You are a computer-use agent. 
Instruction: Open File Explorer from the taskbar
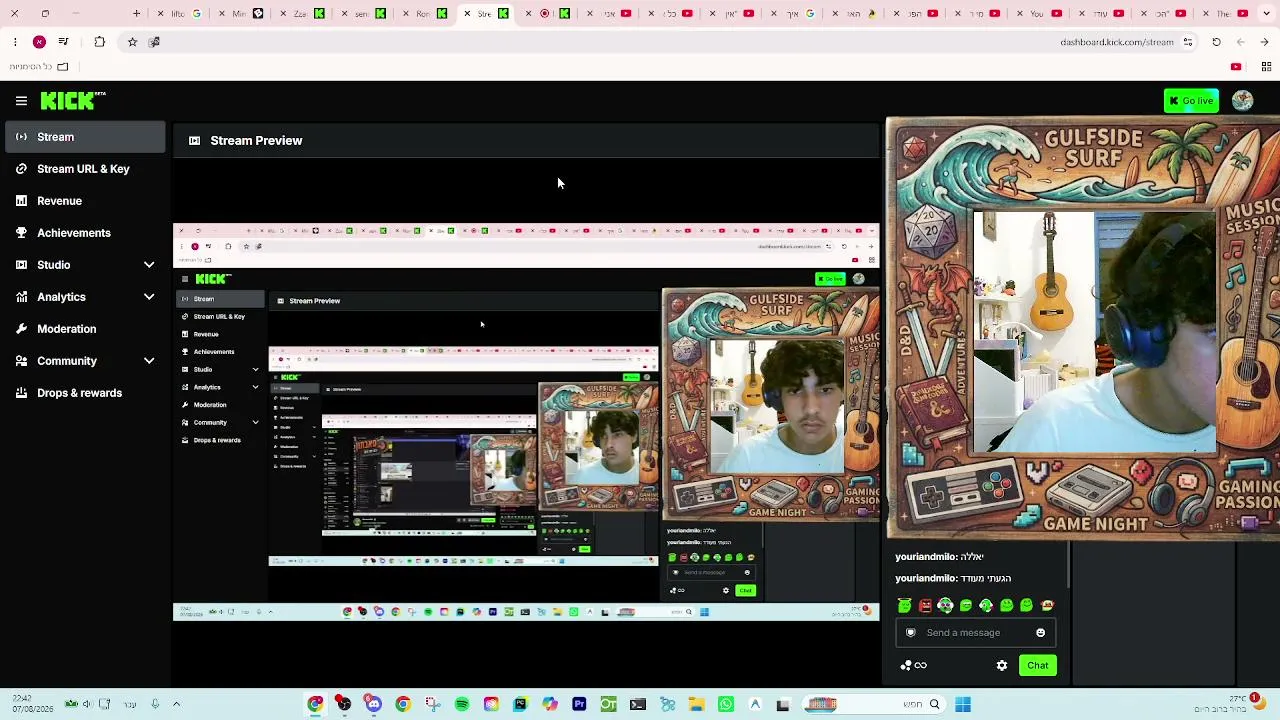point(696,705)
